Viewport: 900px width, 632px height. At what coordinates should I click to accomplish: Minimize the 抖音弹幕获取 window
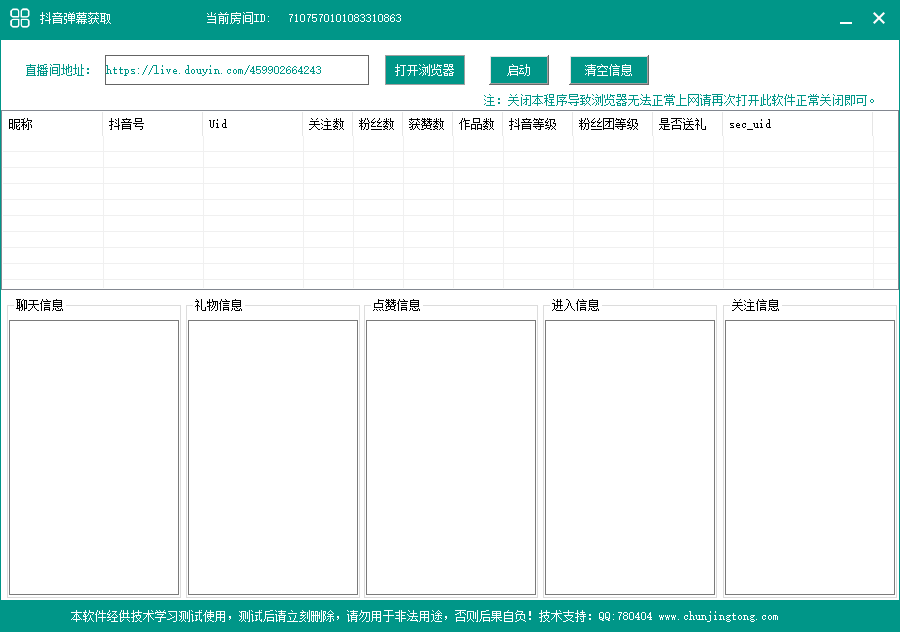(x=845, y=19)
